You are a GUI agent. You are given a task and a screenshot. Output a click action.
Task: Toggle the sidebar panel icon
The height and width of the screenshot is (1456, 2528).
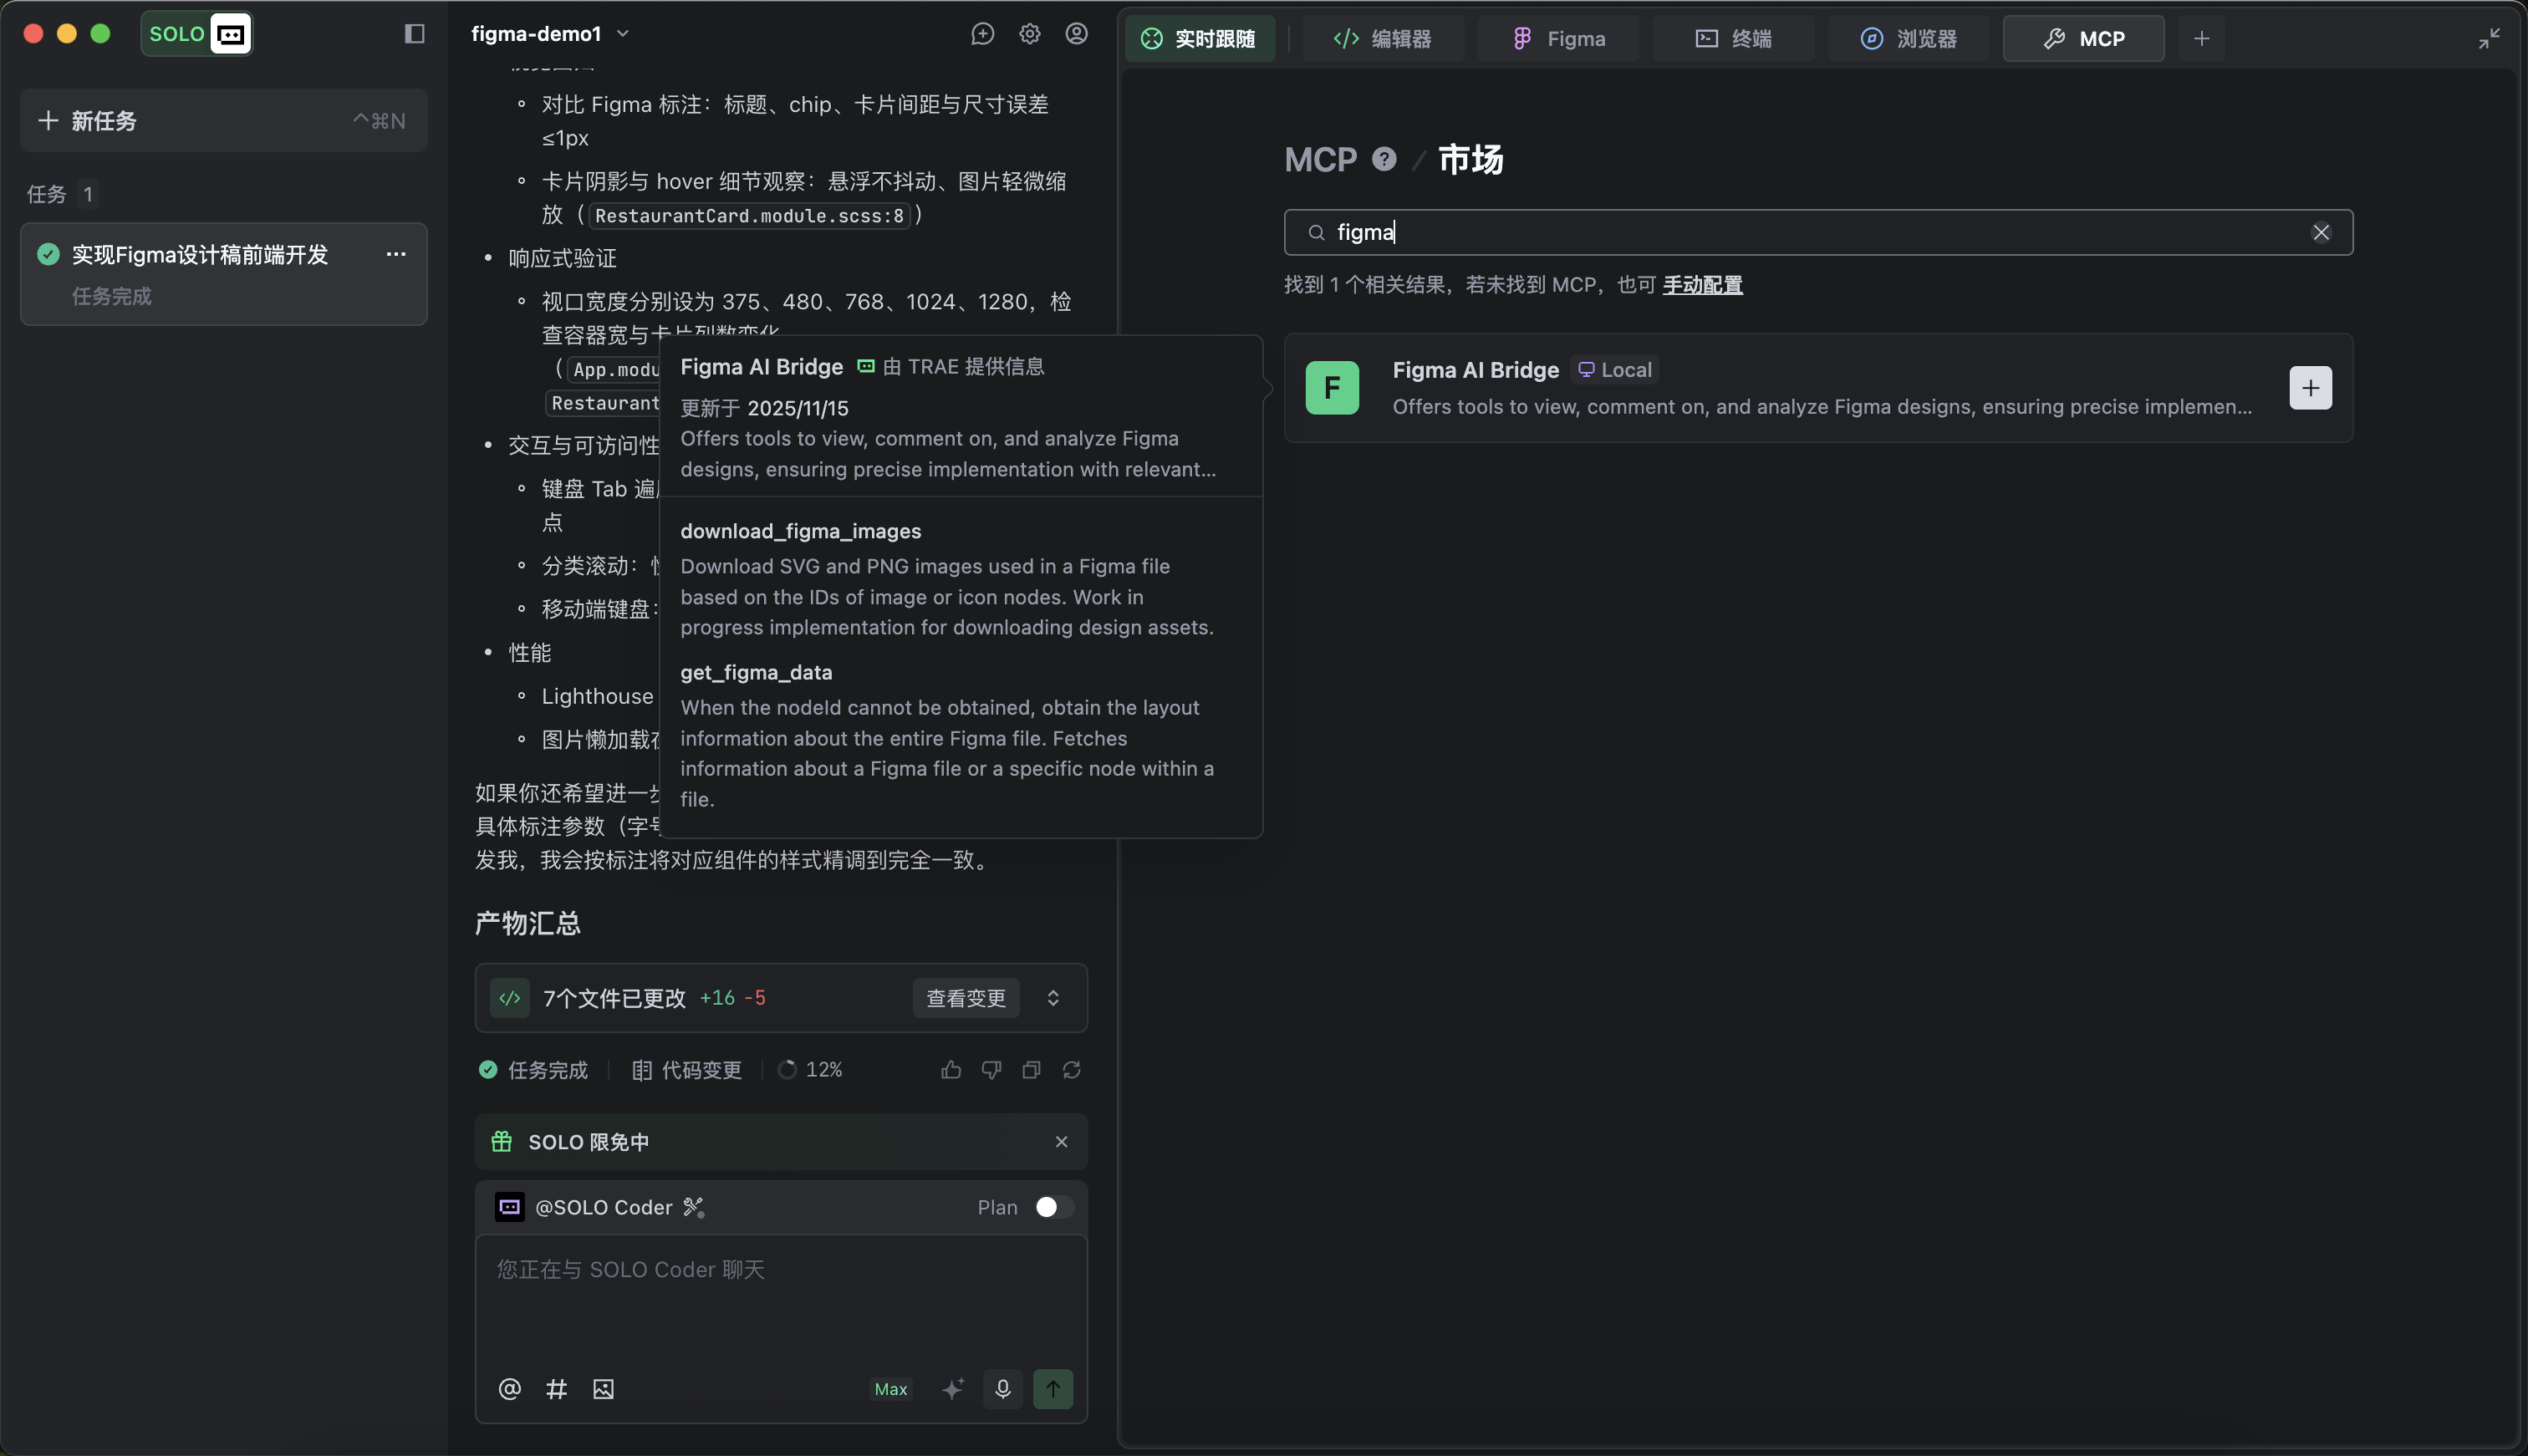pos(414,34)
